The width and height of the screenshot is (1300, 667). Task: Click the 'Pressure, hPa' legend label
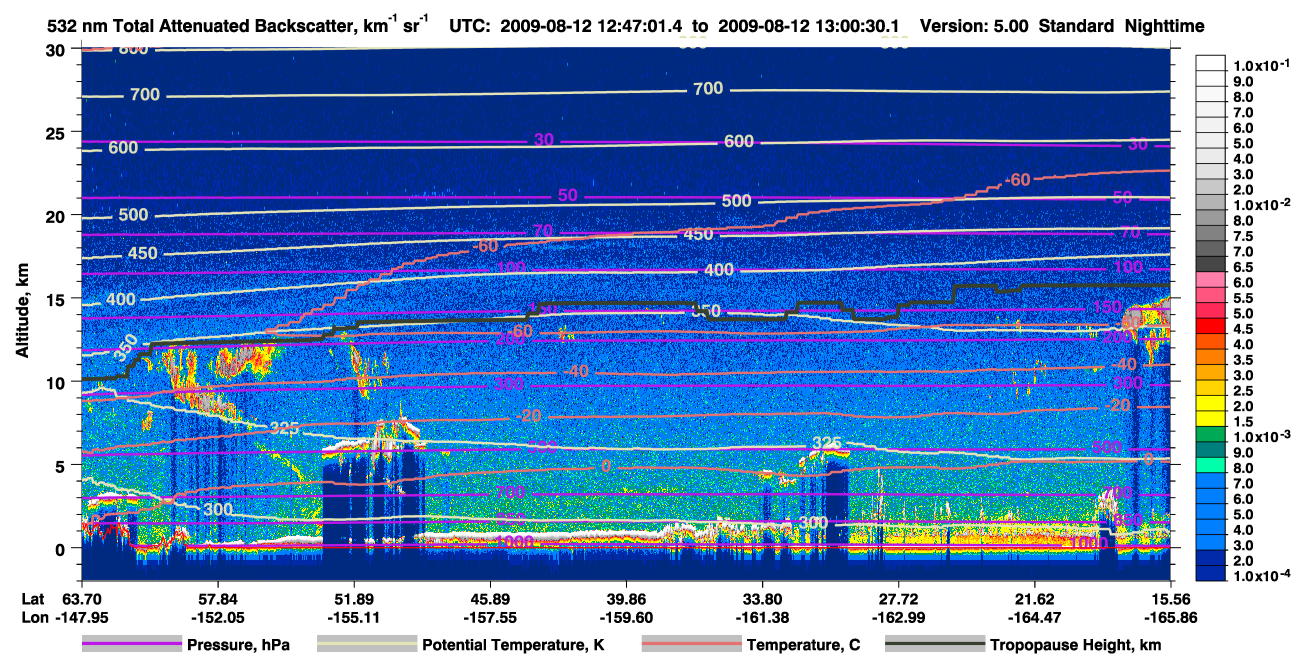[x=238, y=645]
